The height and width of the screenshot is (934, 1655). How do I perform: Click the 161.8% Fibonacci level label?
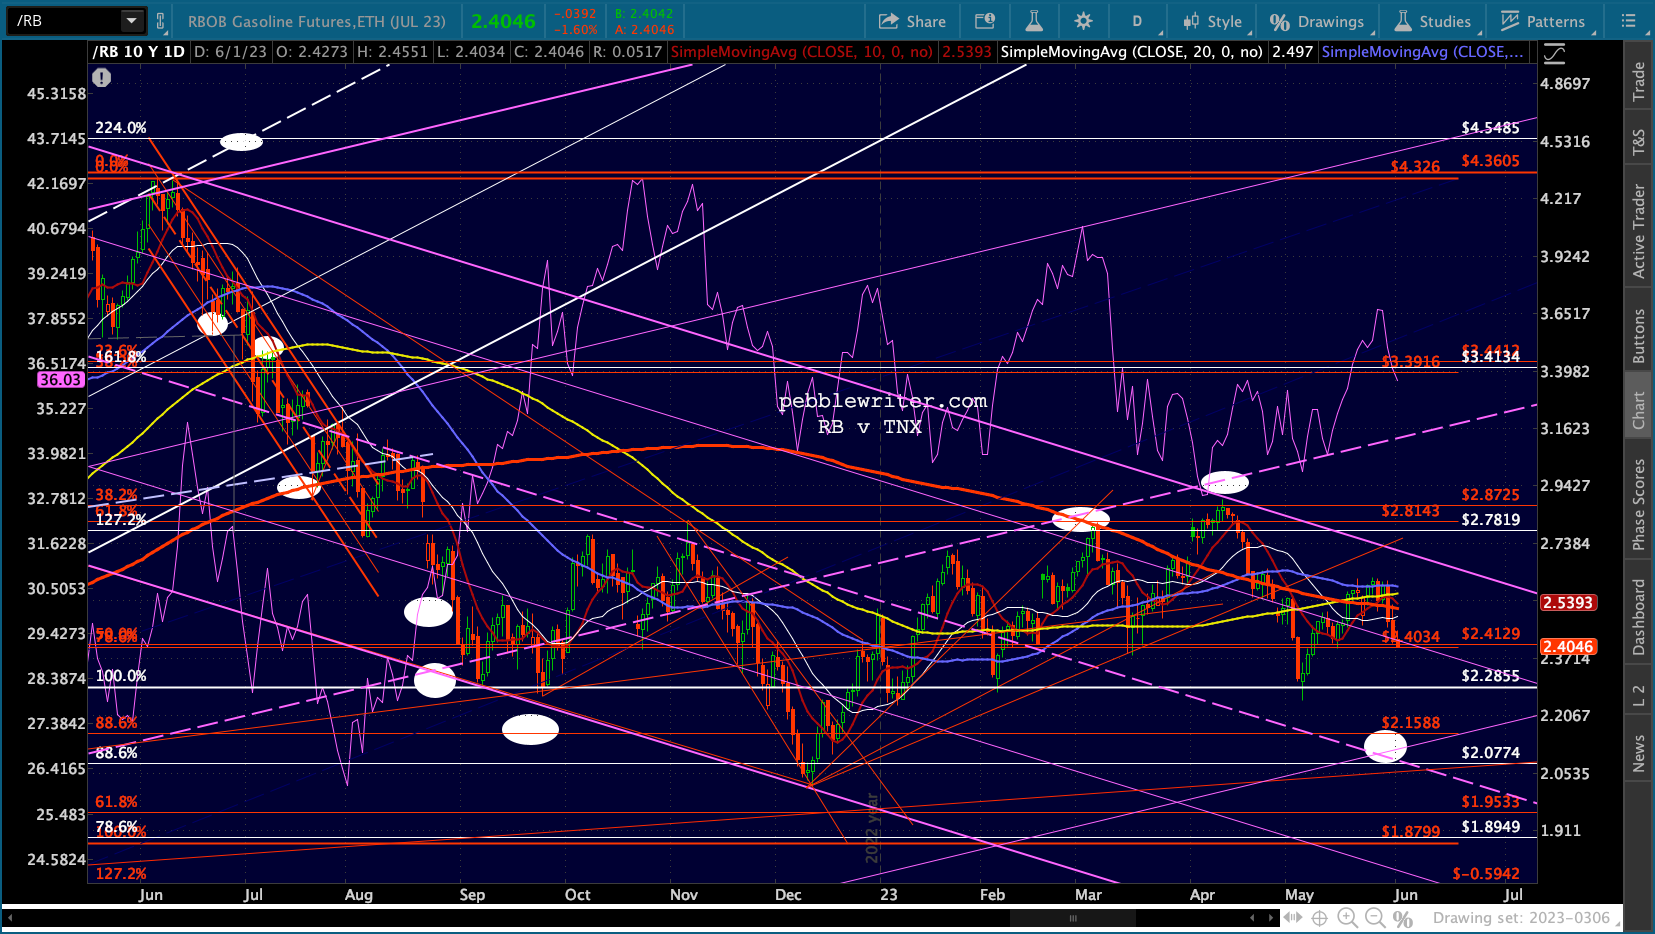tap(121, 357)
